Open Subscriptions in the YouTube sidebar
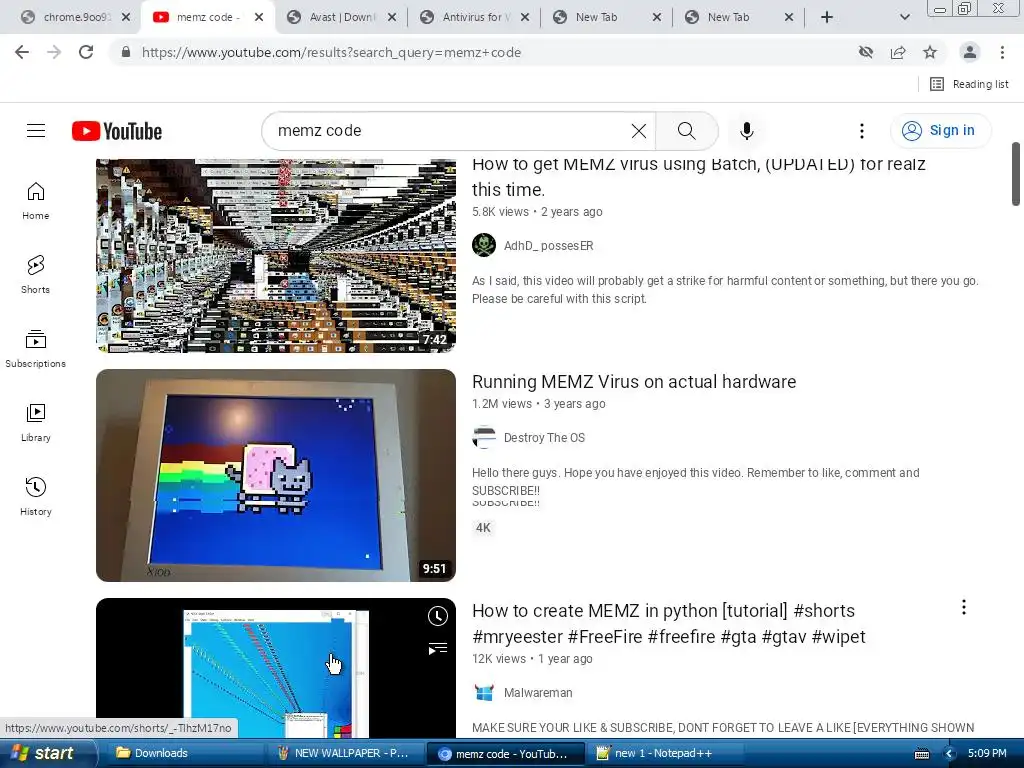 coord(35,349)
